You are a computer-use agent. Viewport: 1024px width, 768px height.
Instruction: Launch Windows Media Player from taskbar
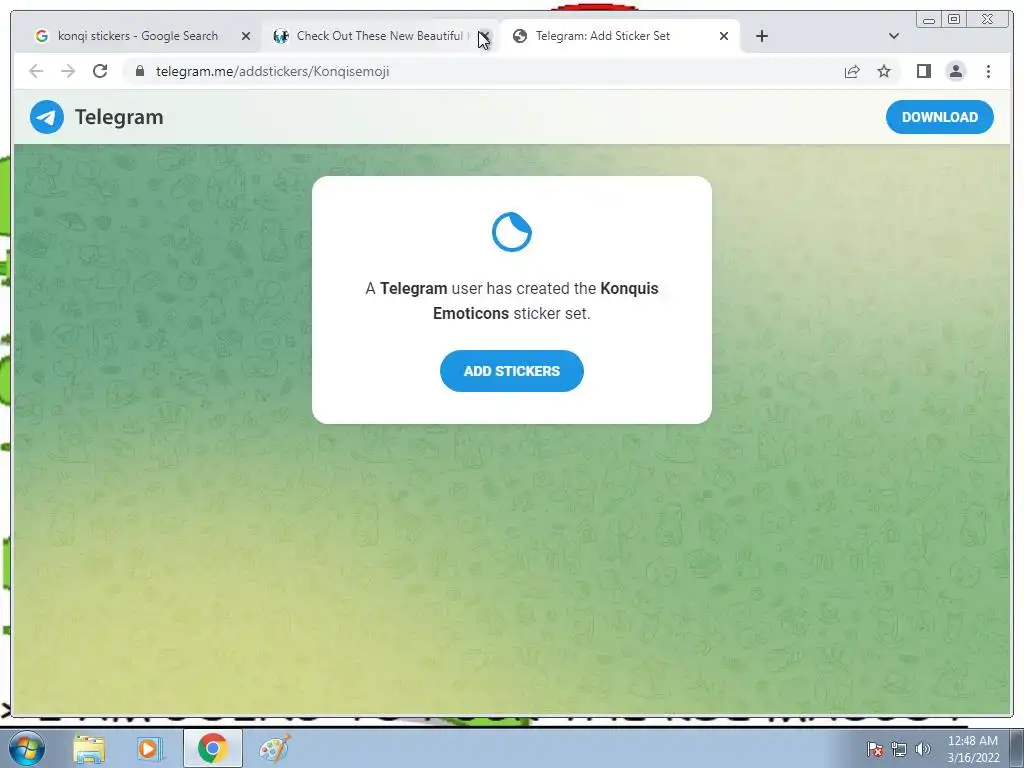(149, 748)
